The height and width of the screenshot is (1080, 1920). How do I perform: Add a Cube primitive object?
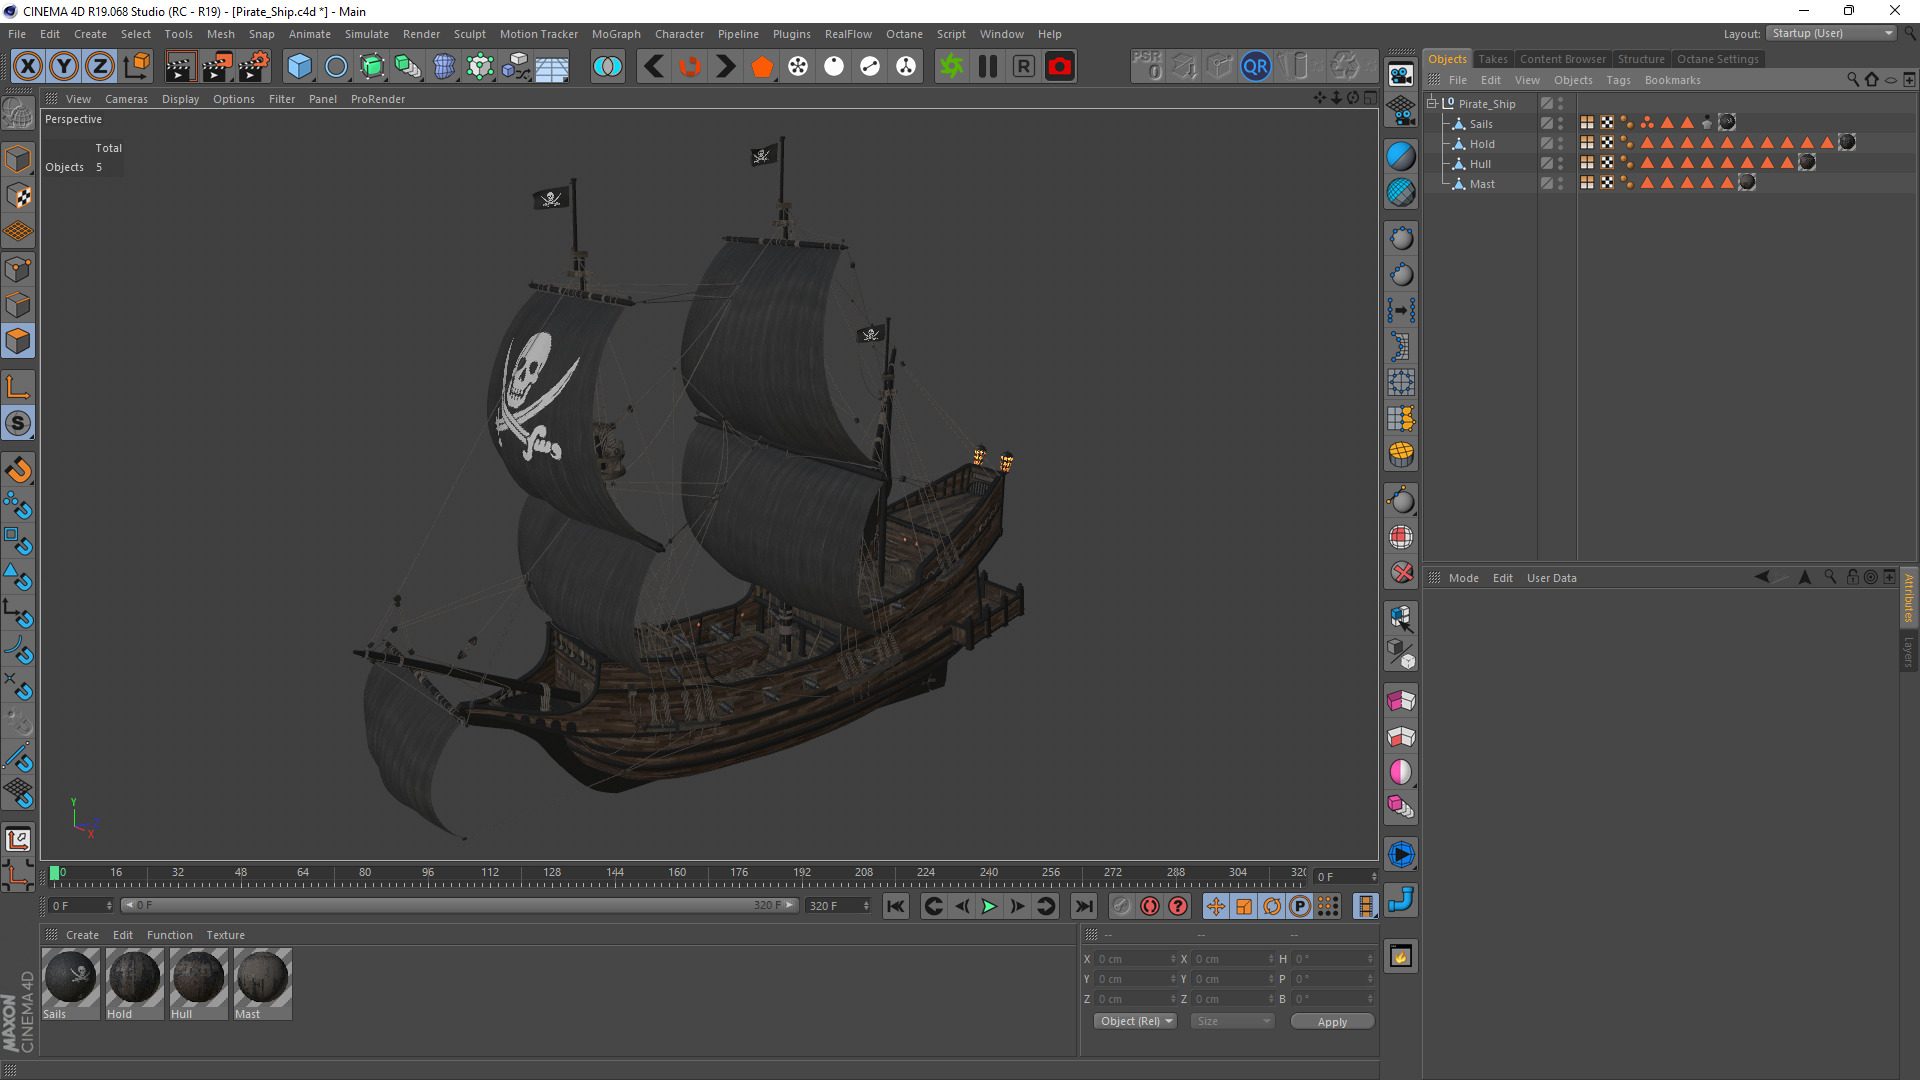299,67
